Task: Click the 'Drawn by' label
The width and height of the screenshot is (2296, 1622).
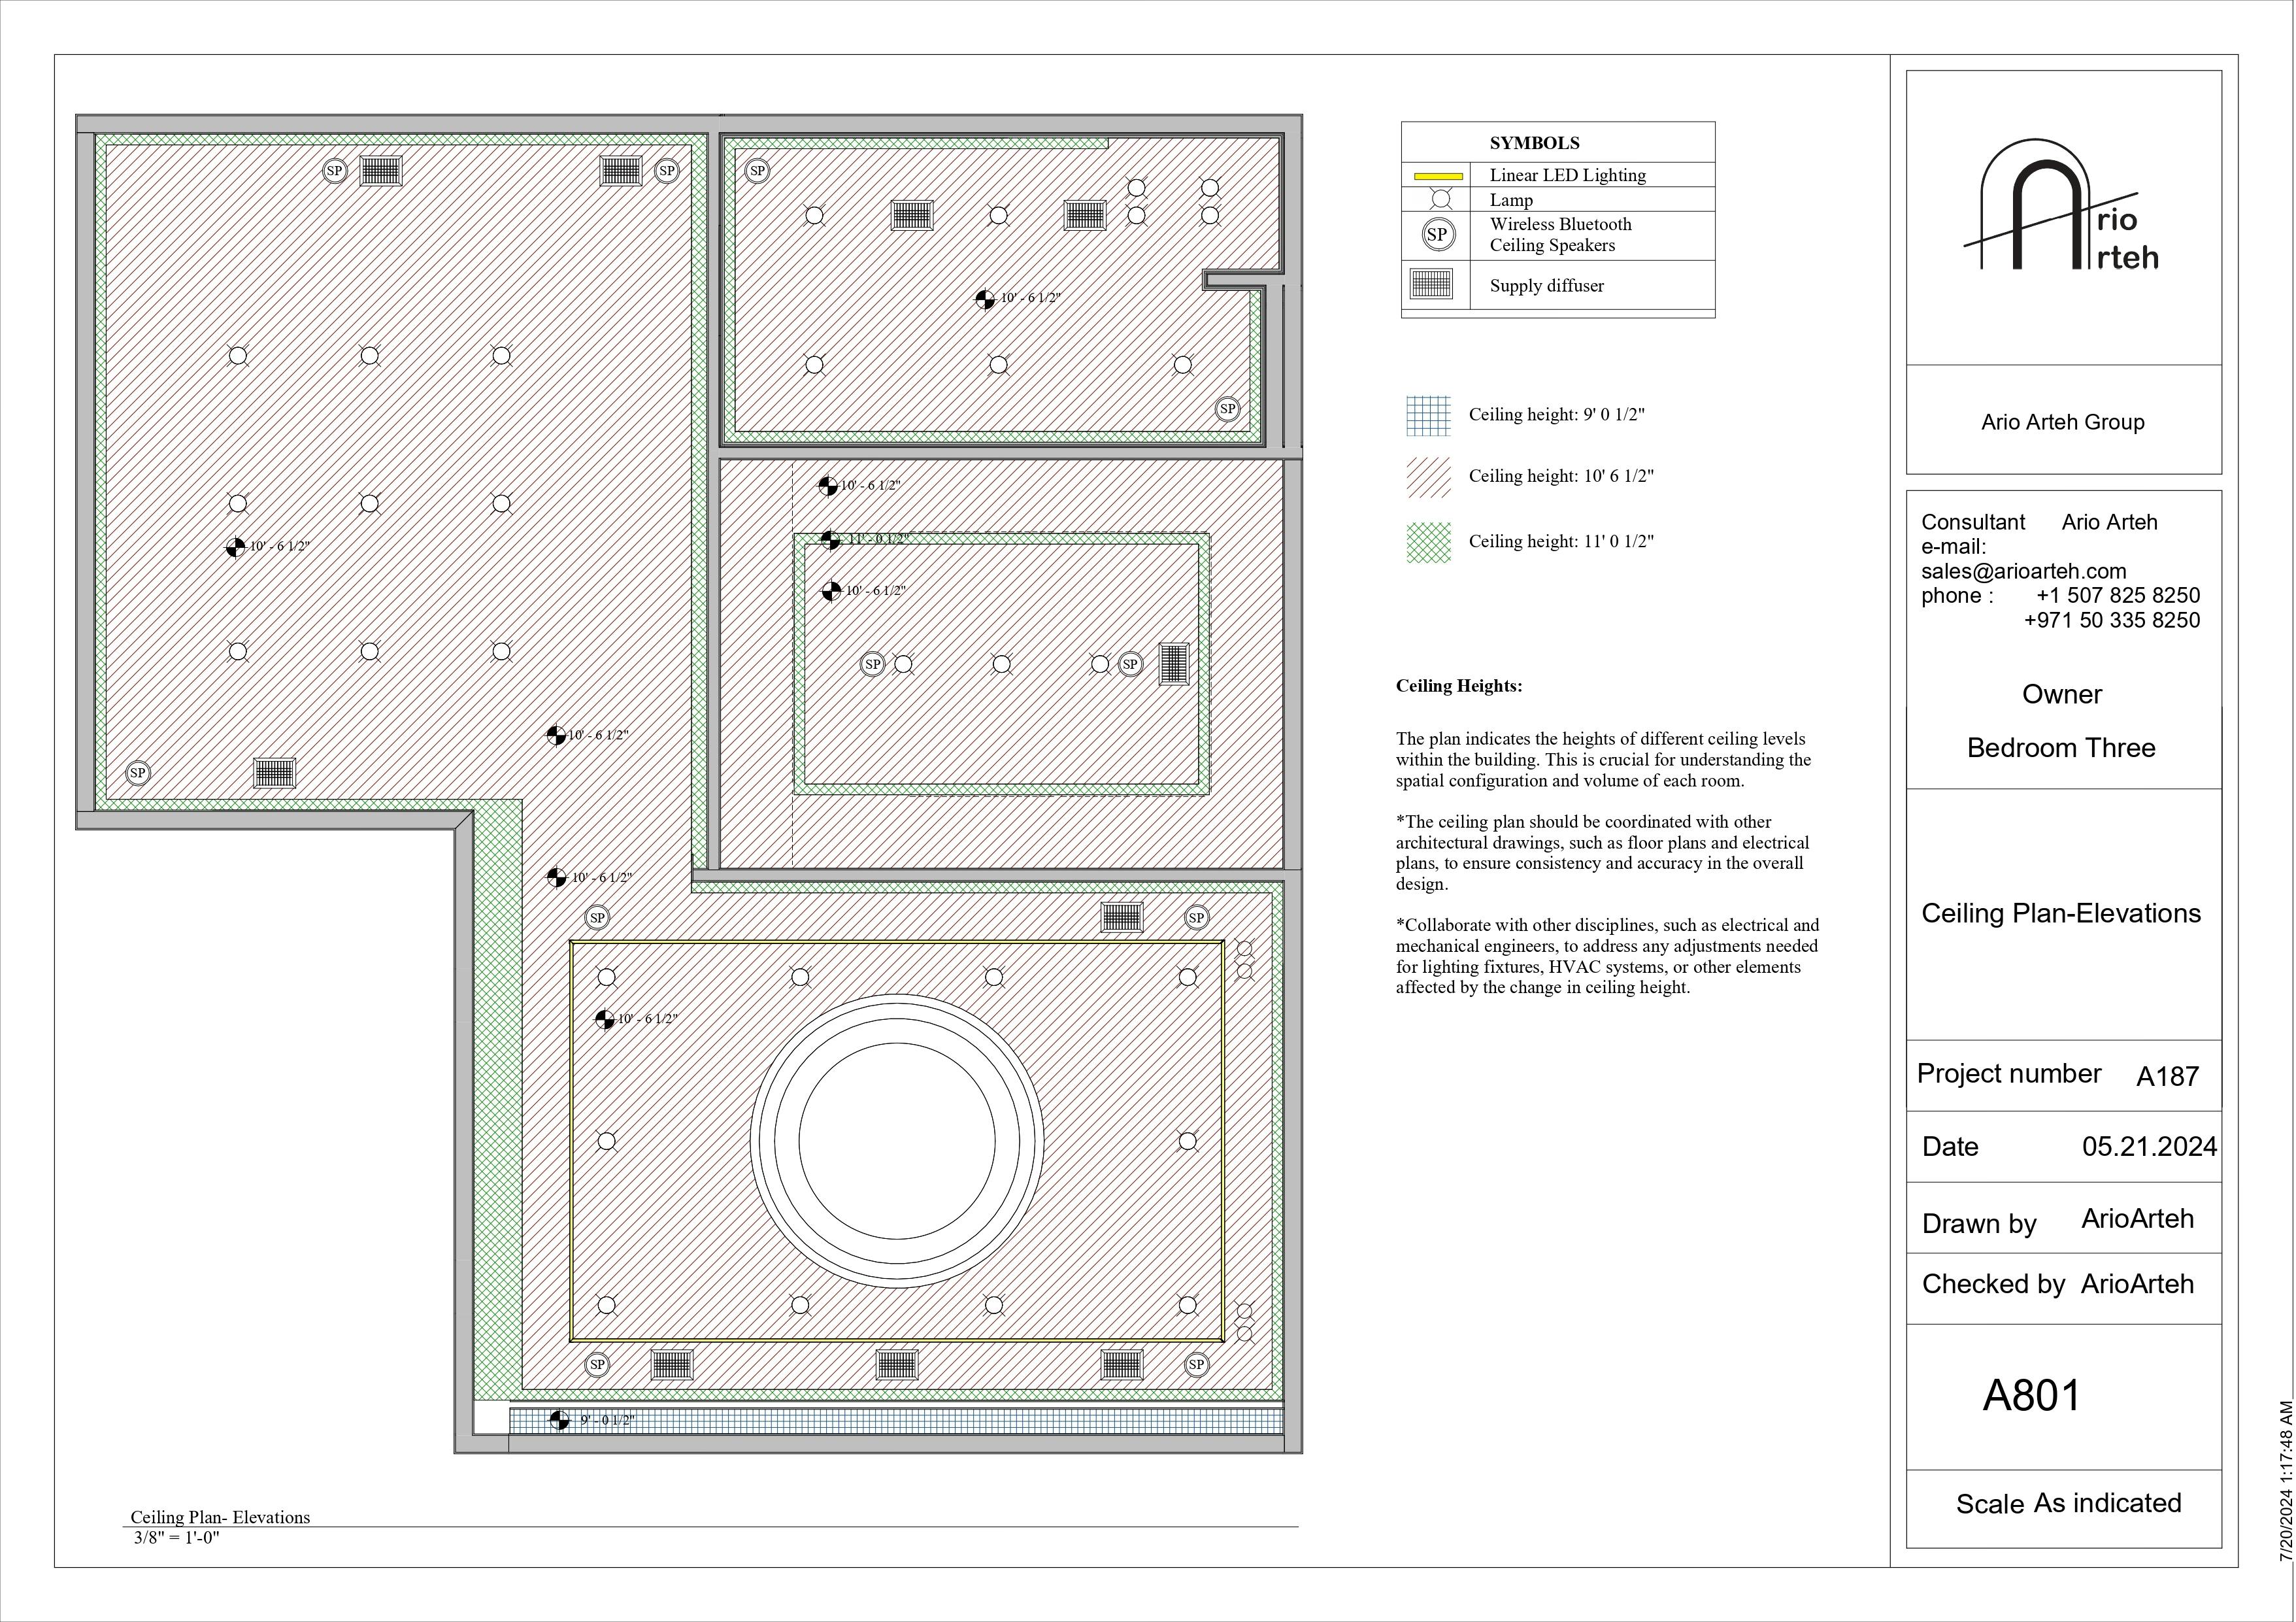Action: 1979,1224
